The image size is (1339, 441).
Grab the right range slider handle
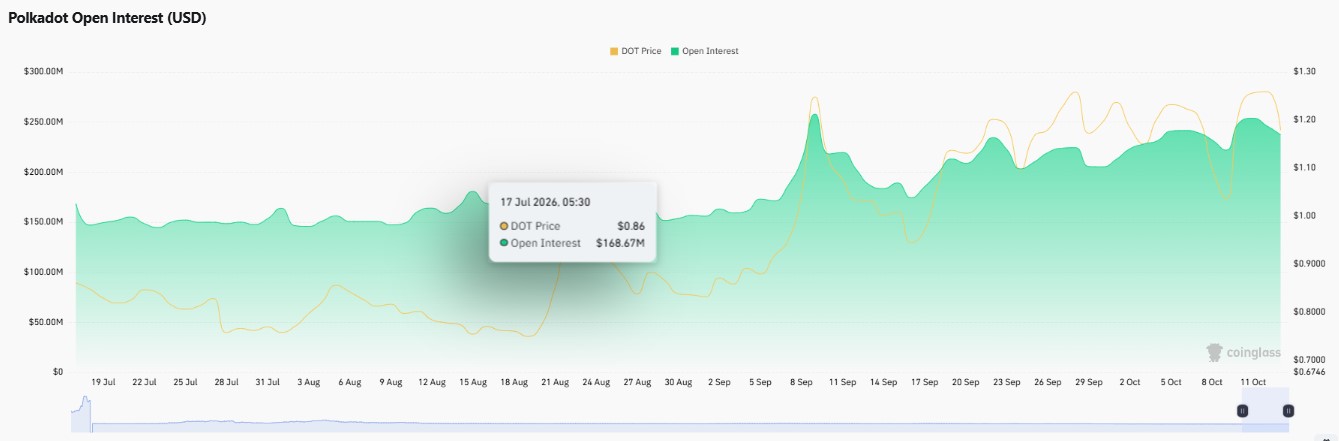click(x=1288, y=411)
